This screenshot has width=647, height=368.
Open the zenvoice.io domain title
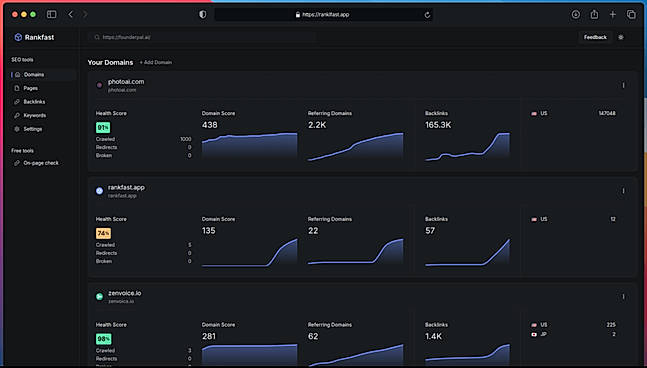tap(125, 293)
